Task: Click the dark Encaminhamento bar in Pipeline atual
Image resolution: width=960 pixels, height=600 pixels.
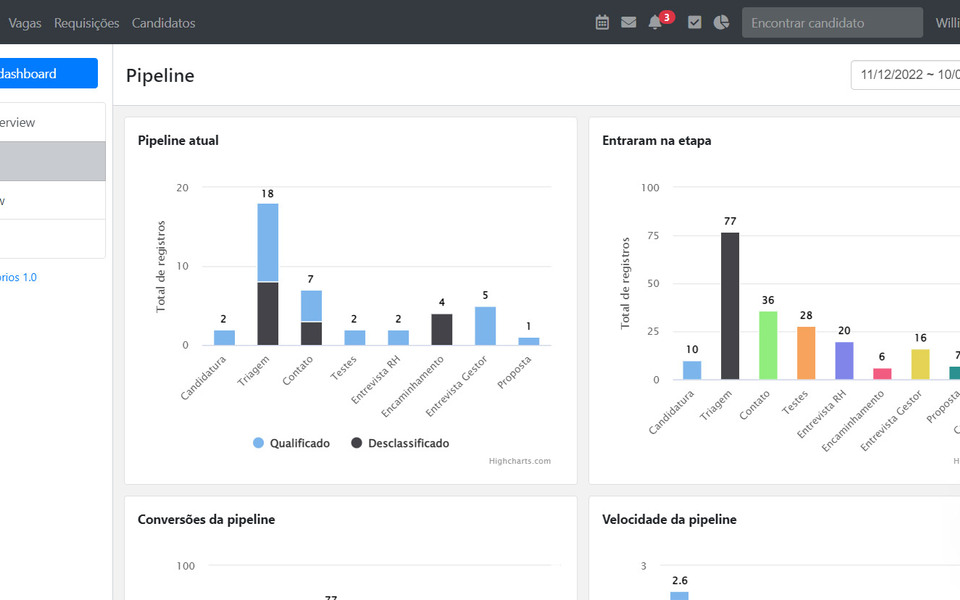Action: (x=441, y=329)
